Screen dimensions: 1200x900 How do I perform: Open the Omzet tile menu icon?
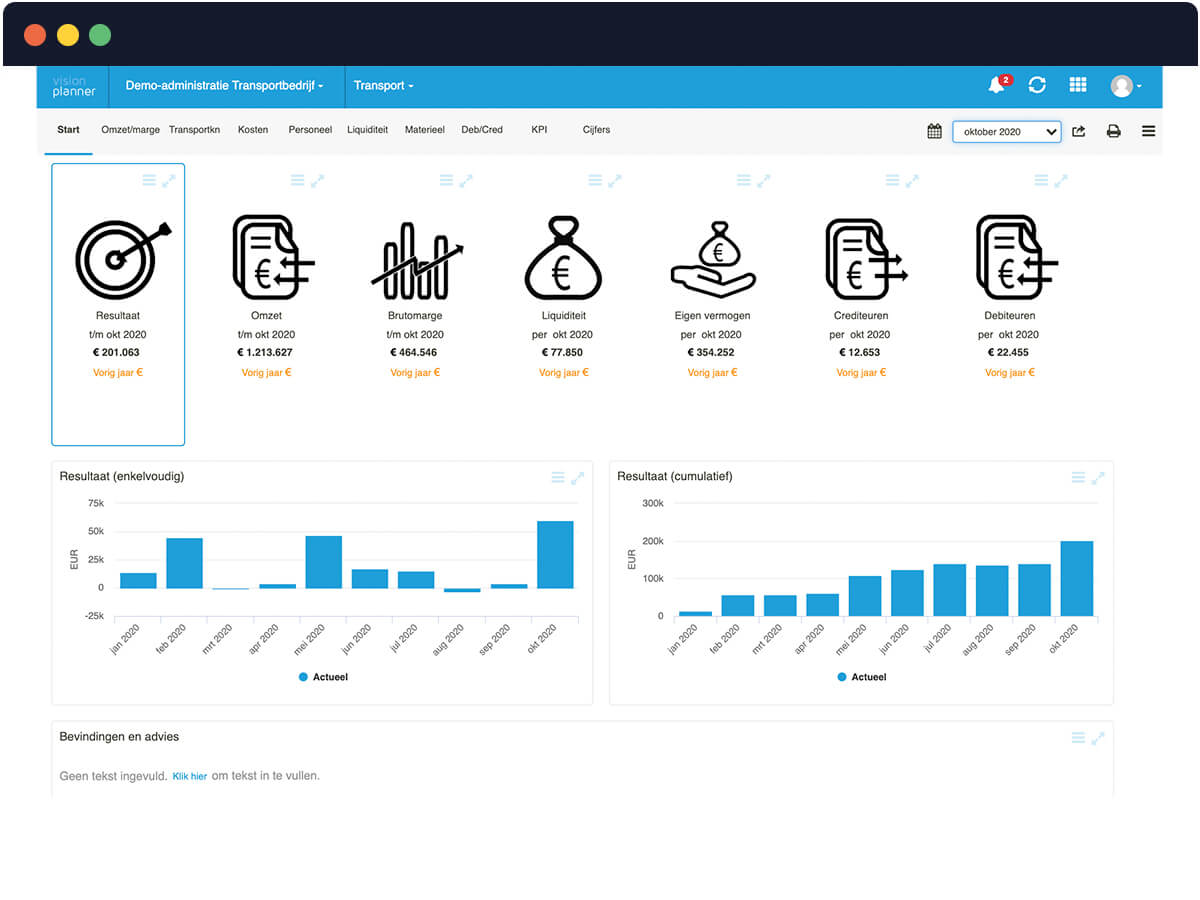[298, 180]
